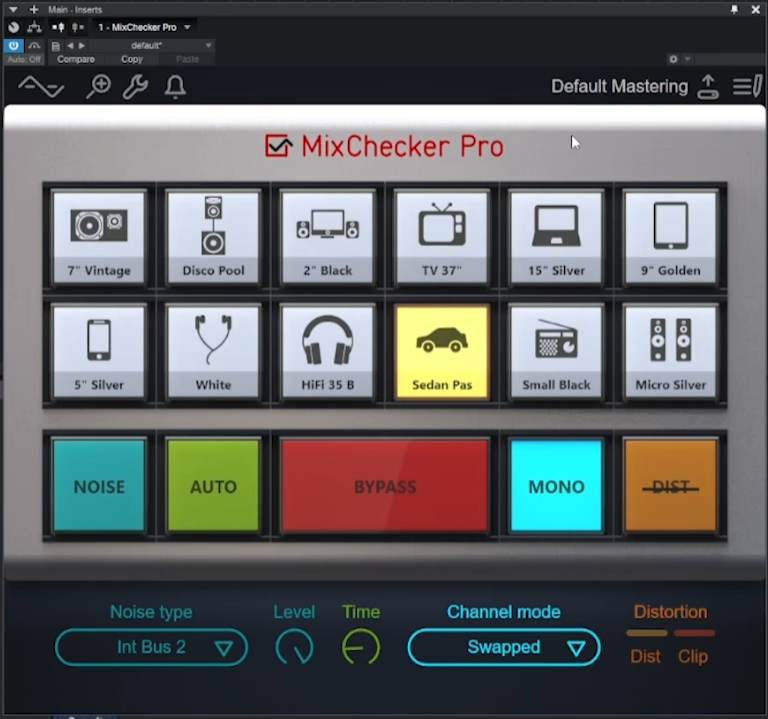
Task: Choose the 5" Silver phone simulation
Action: tap(99, 352)
